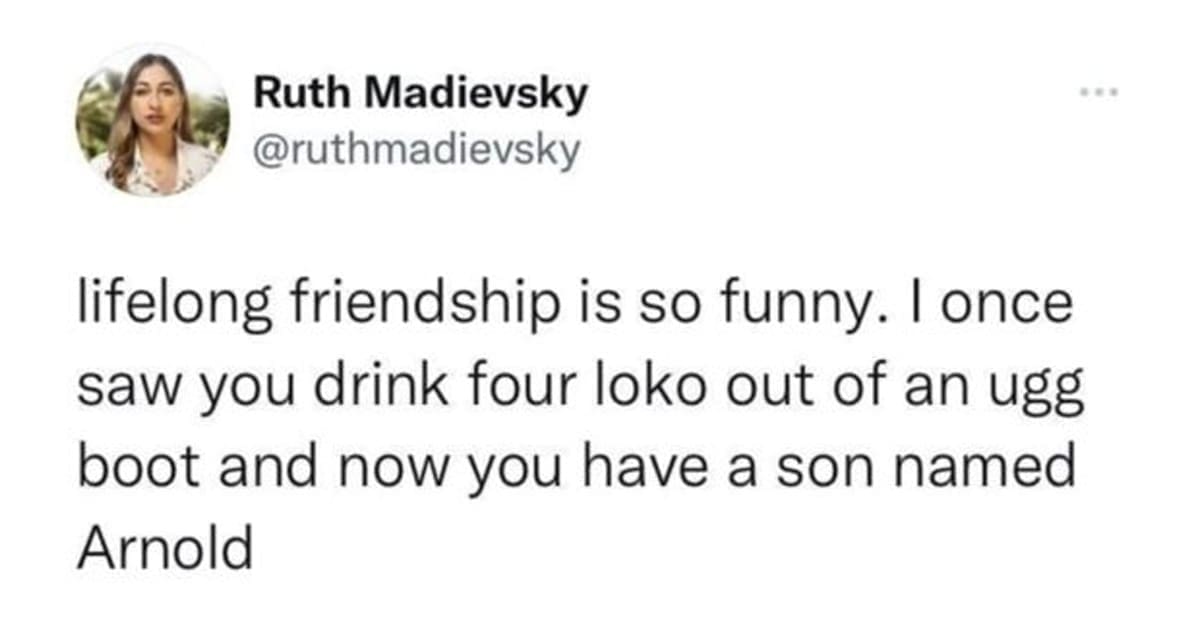Screen dimensions: 1200x630
Task: Click the @ruthmadievsky handle
Action: click(x=417, y=151)
